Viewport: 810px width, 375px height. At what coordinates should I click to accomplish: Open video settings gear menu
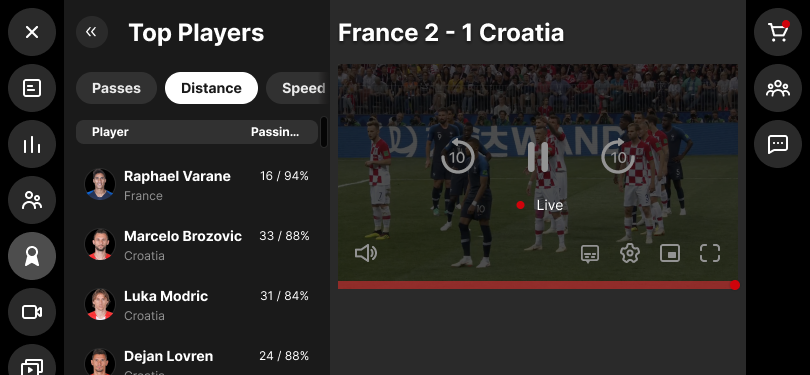point(630,253)
